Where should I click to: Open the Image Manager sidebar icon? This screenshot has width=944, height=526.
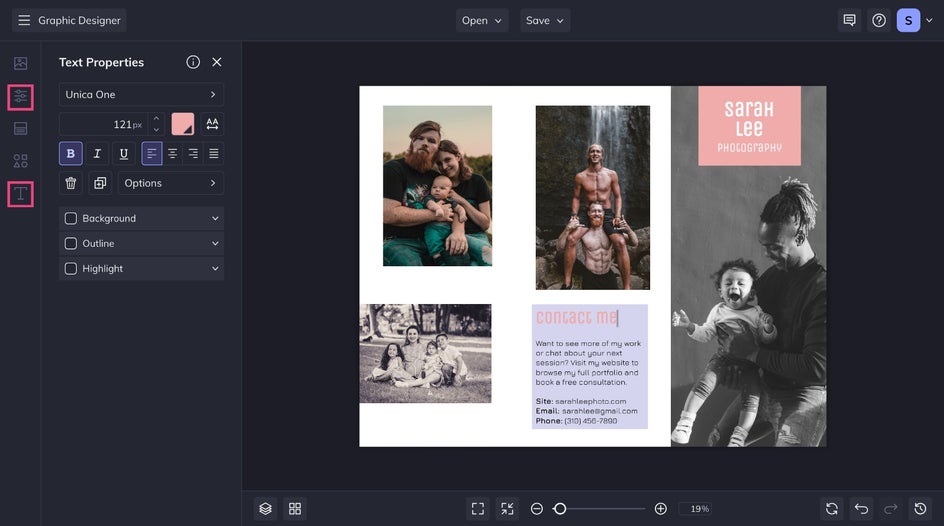pos(20,63)
